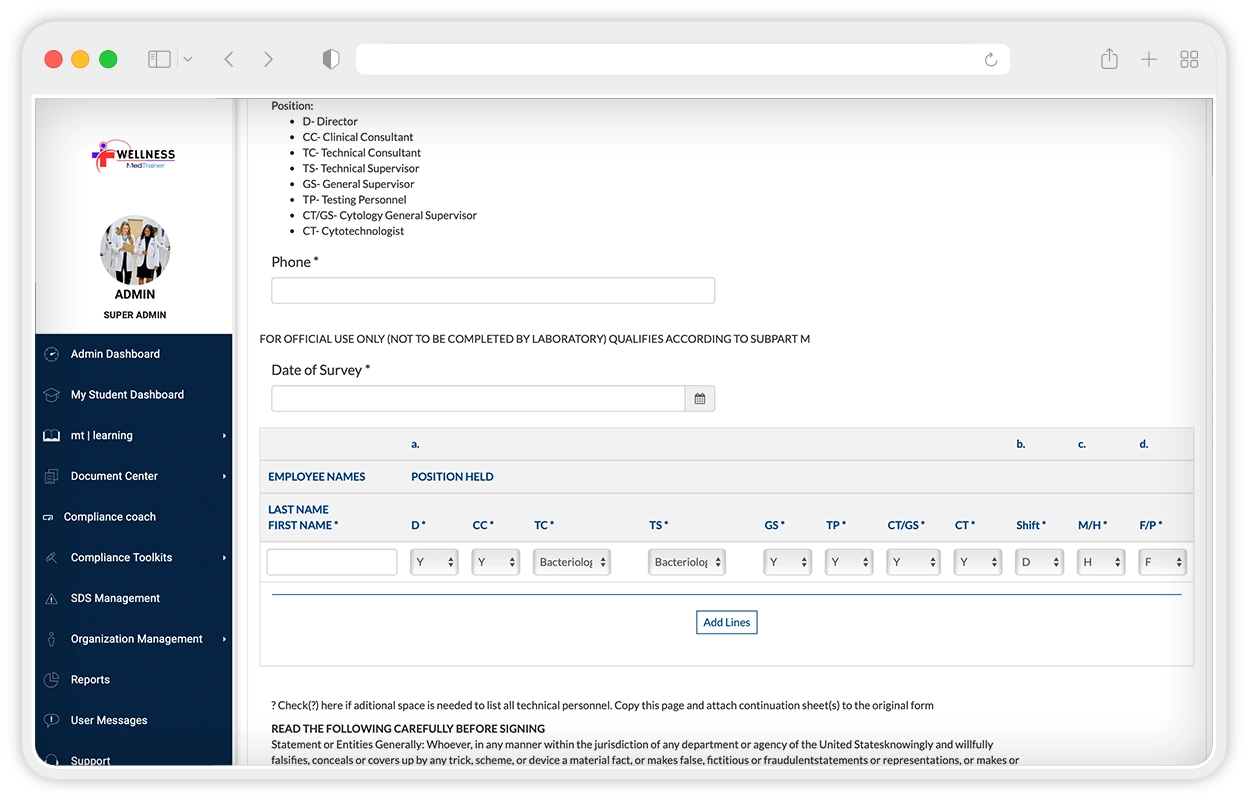
Task: Click the Admin Dashboard gauge icon
Action: (x=52, y=354)
